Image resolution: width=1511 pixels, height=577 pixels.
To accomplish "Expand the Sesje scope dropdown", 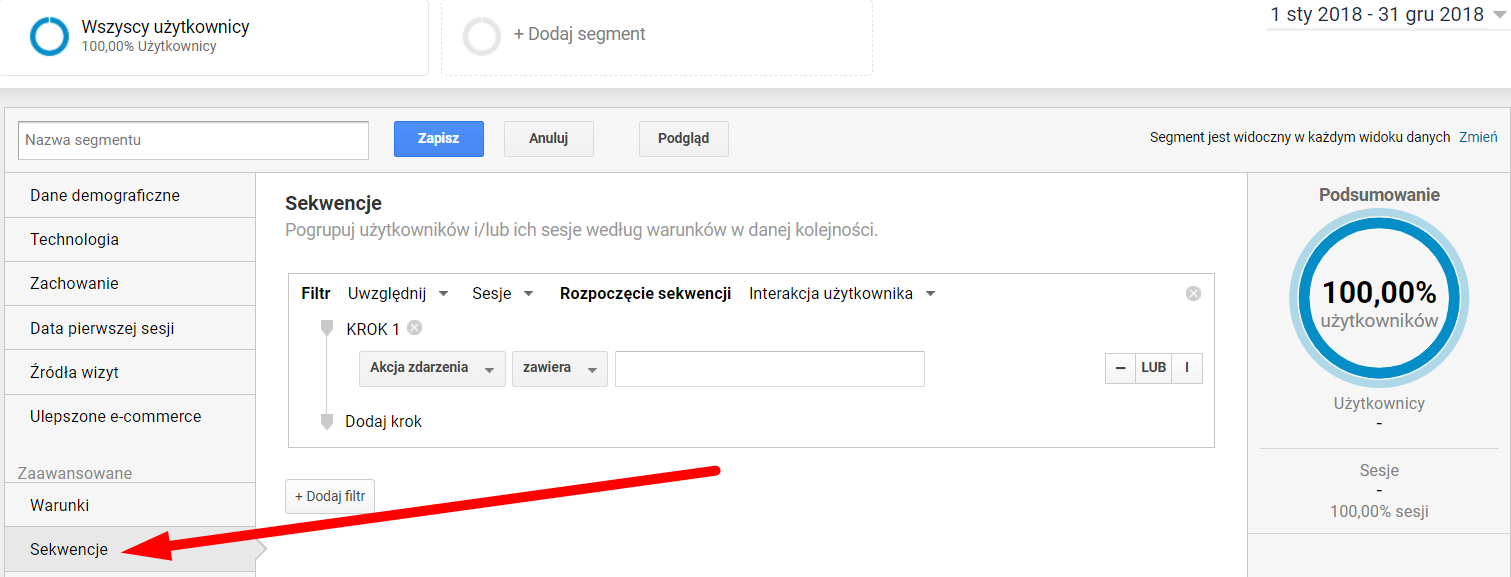I will 503,294.
